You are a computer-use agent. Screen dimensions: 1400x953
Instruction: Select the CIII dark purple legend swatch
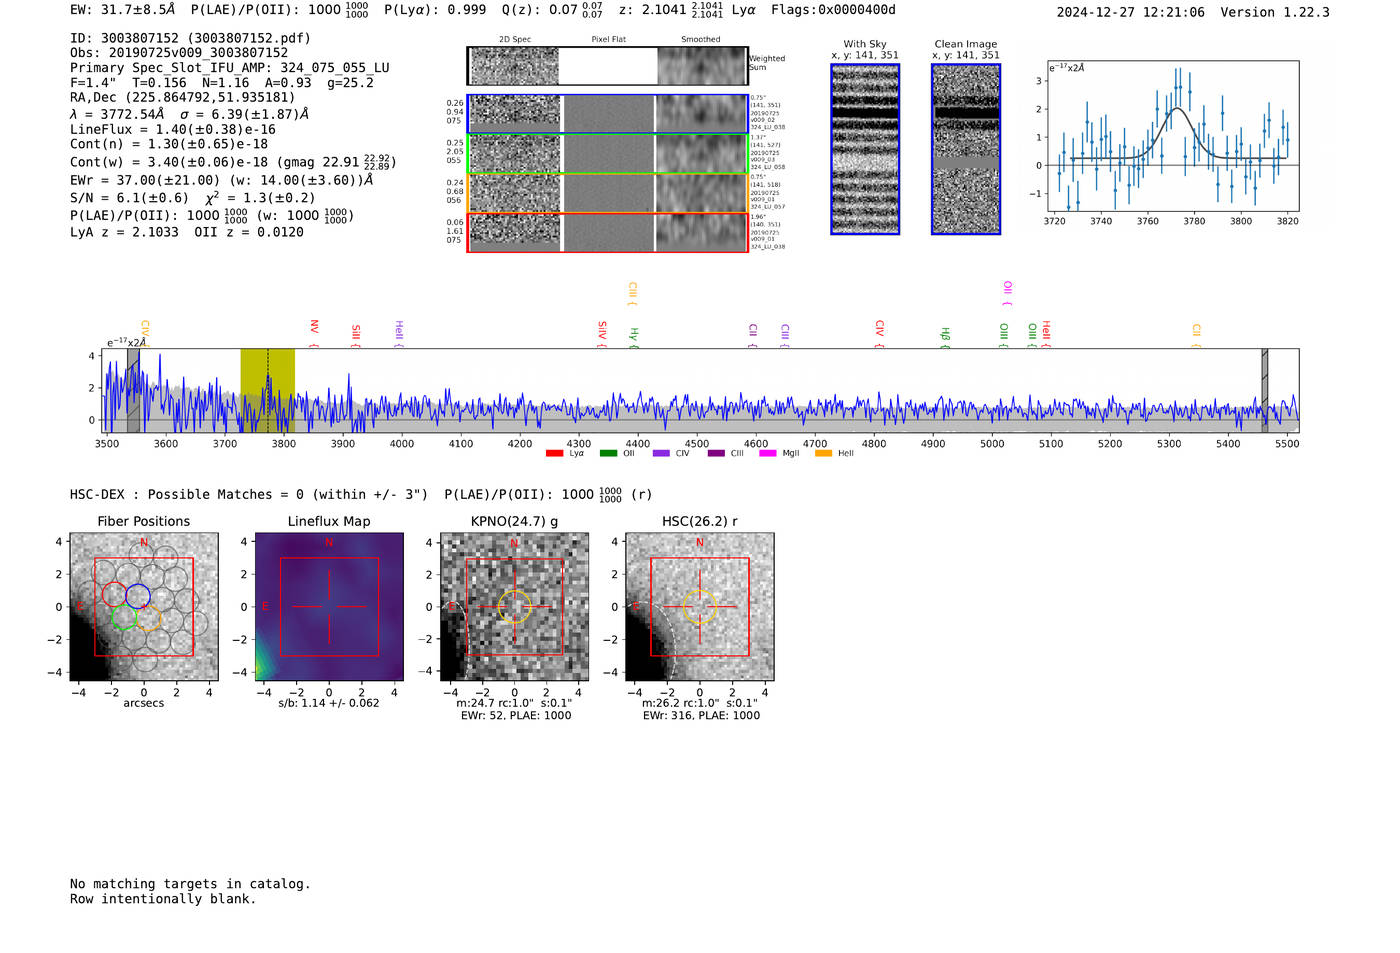(x=716, y=454)
